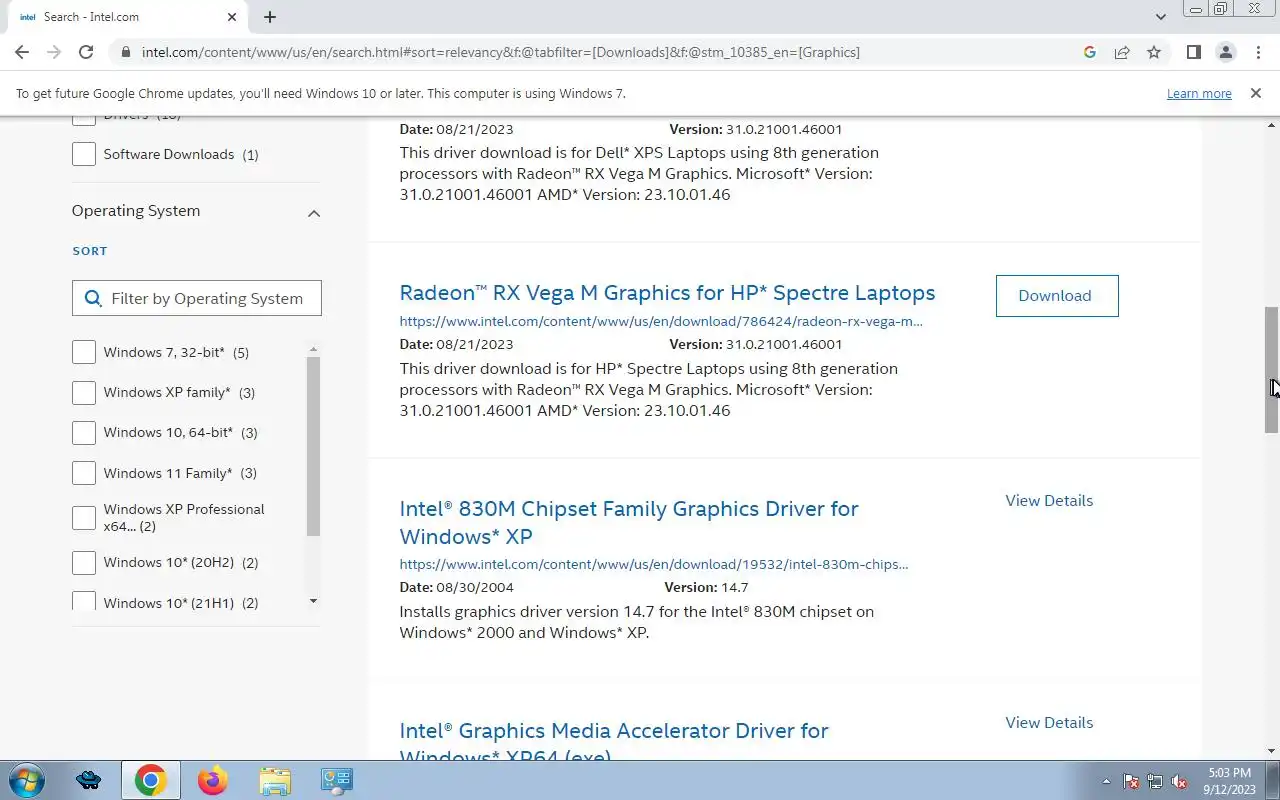Image resolution: width=1280 pixels, height=800 pixels.
Task: Select SORT label in Operating System
Action: (x=90, y=251)
